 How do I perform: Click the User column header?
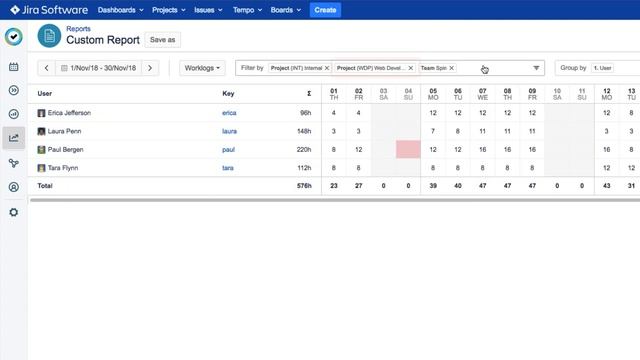coord(44,93)
